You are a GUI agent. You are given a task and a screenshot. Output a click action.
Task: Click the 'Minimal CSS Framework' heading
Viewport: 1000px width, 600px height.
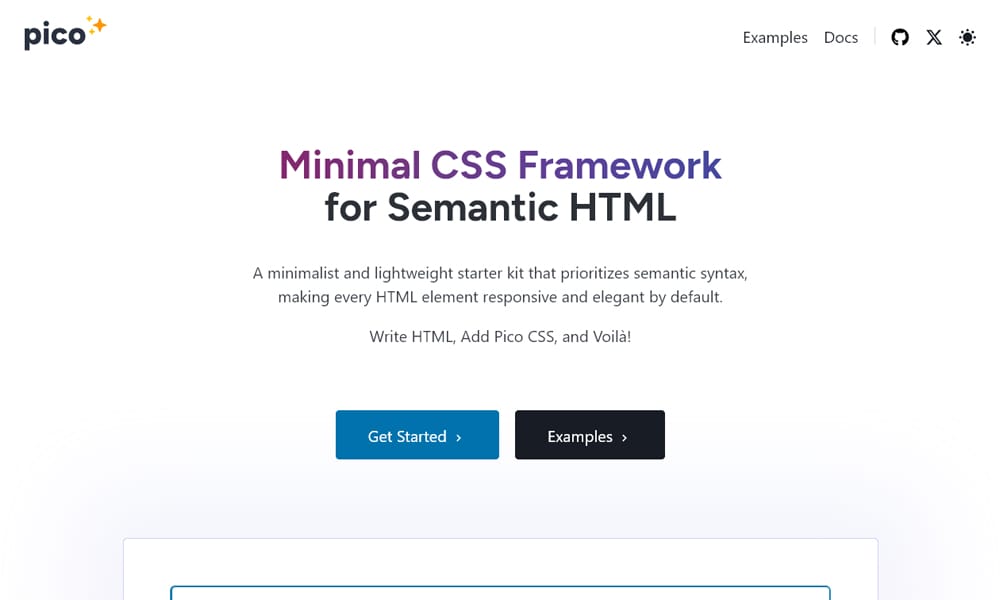(x=501, y=165)
